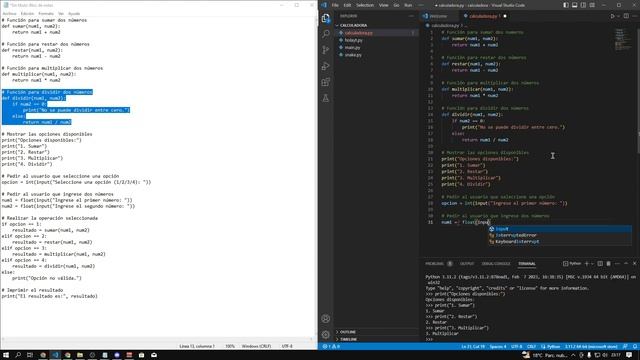The height and width of the screenshot is (360, 640).
Task: Select input in the autocomplete suggestion list
Action: (560, 229)
